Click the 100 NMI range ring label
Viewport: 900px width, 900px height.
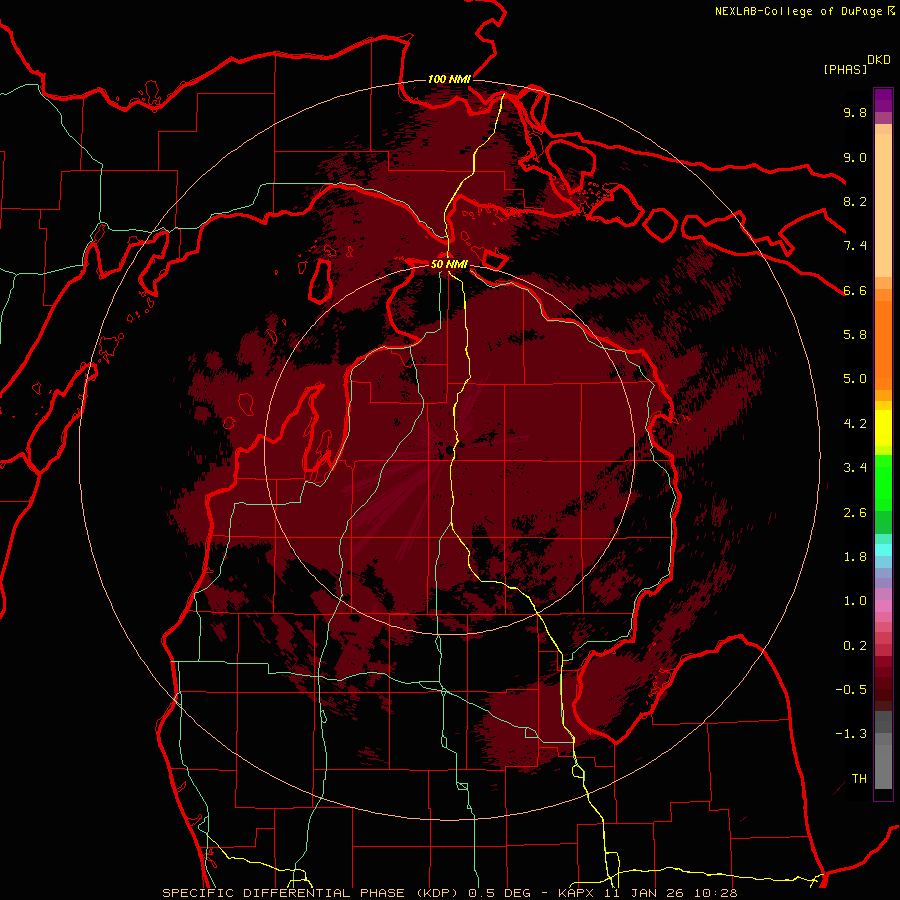[449, 79]
